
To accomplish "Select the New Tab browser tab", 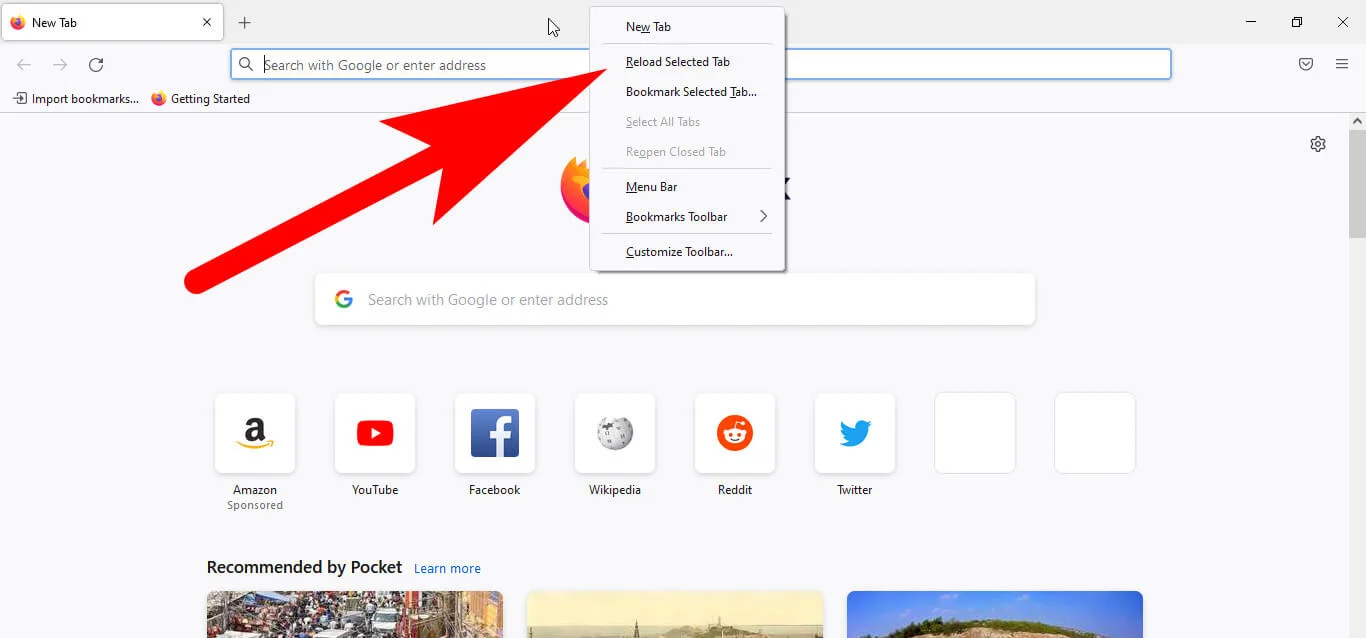I will click(112, 22).
